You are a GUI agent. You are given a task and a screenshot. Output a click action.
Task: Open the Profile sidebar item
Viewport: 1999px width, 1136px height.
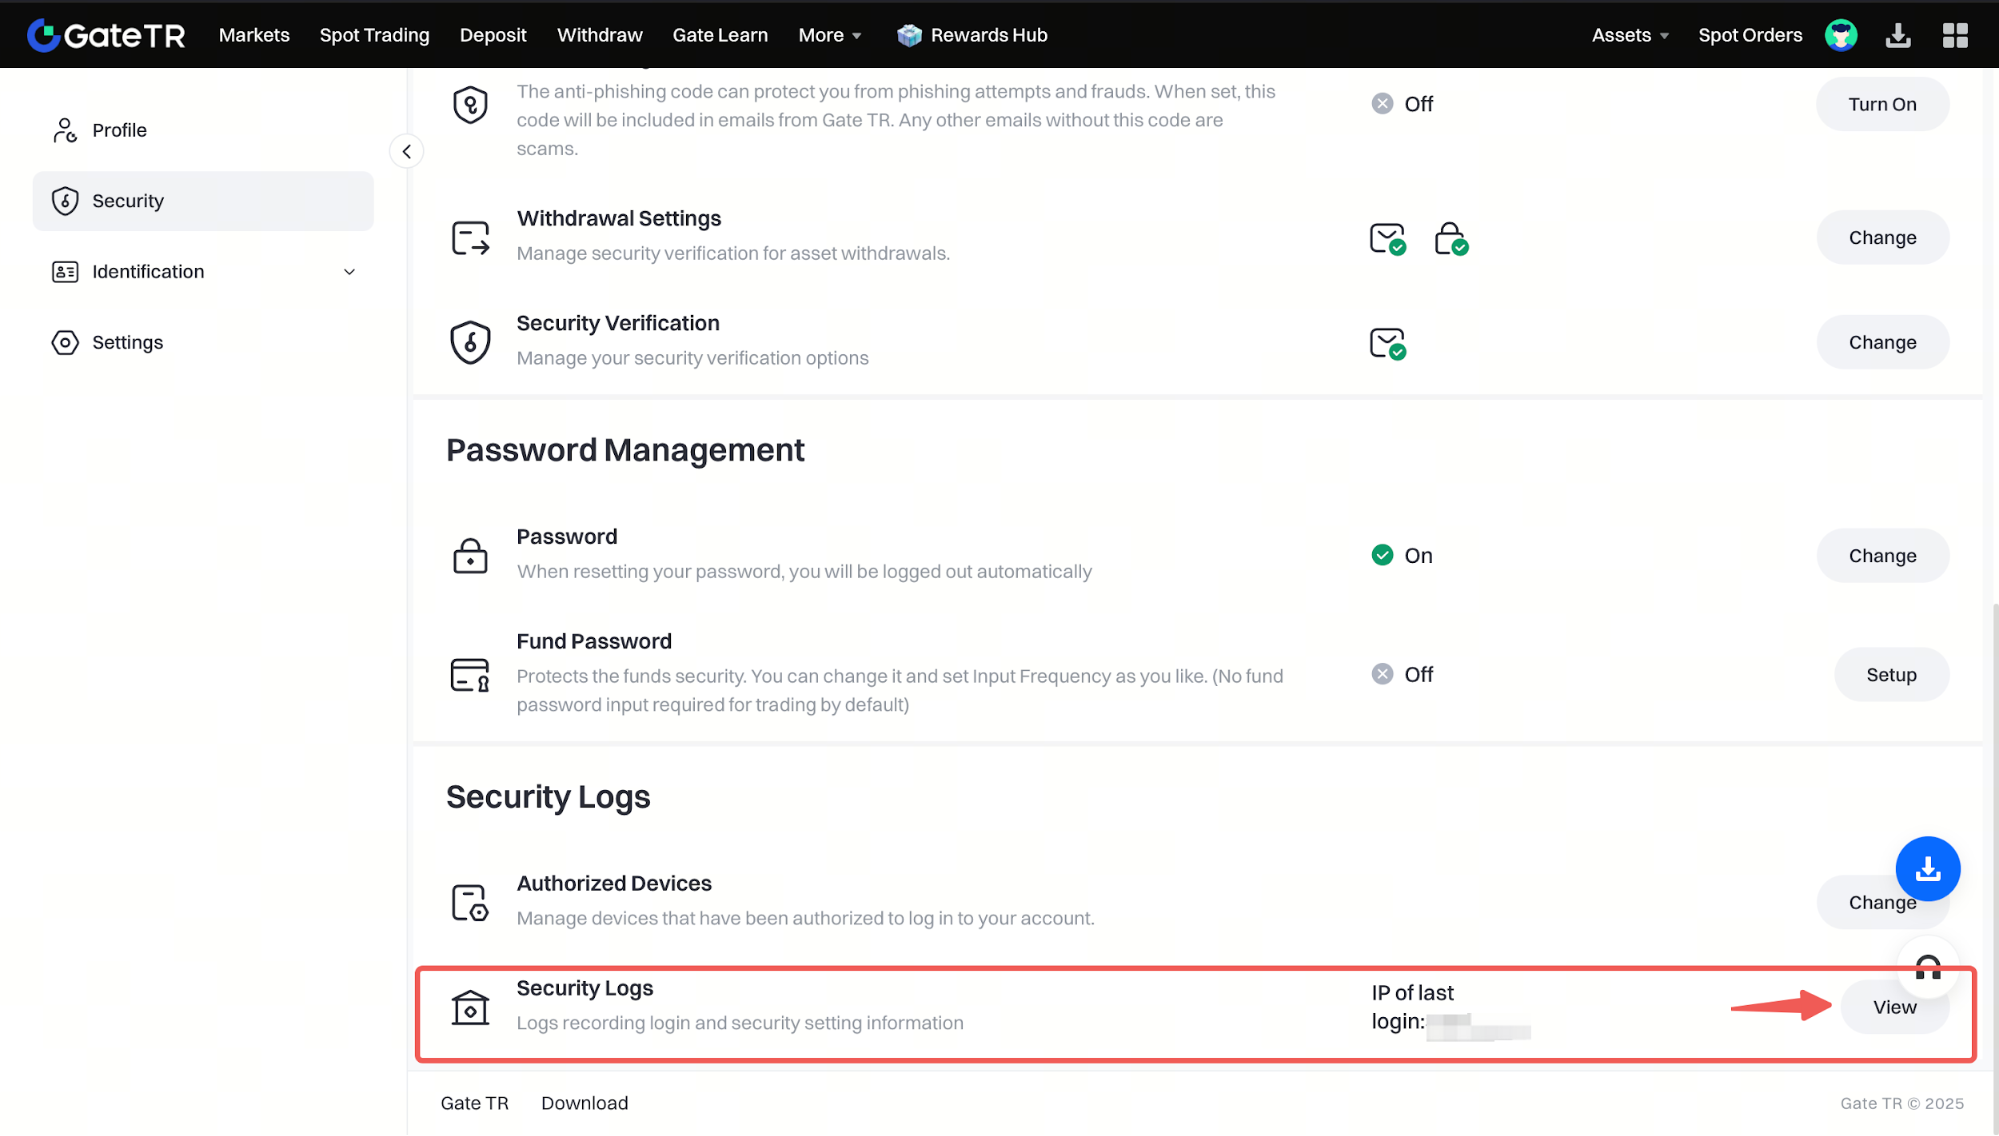pos(119,130)
